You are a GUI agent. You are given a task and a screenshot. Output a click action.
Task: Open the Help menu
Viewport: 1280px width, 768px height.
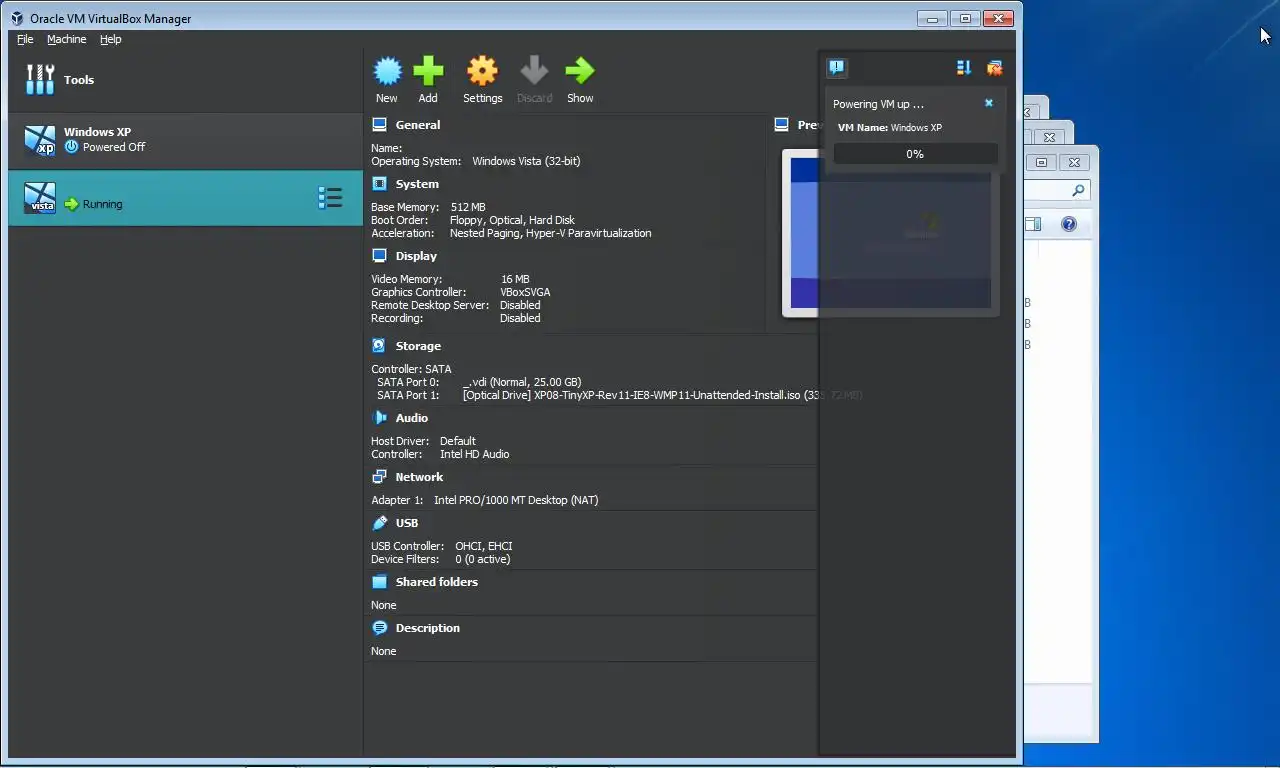coord(110,39)
